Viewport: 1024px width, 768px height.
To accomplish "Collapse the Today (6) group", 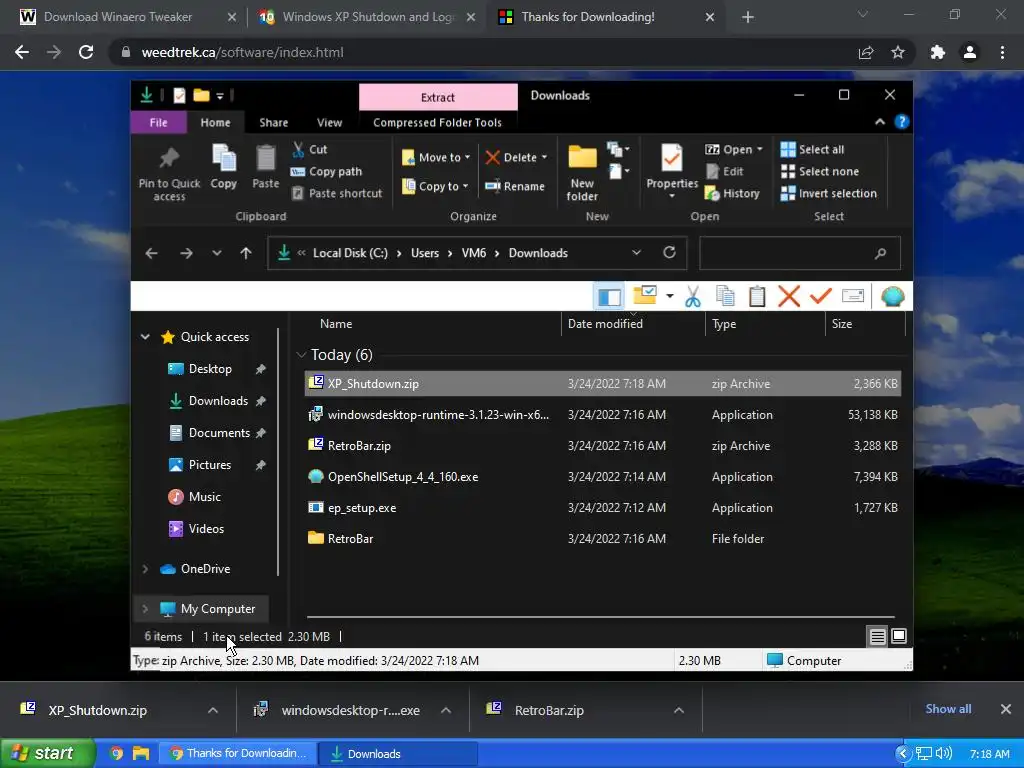I will tap(301, 355).
